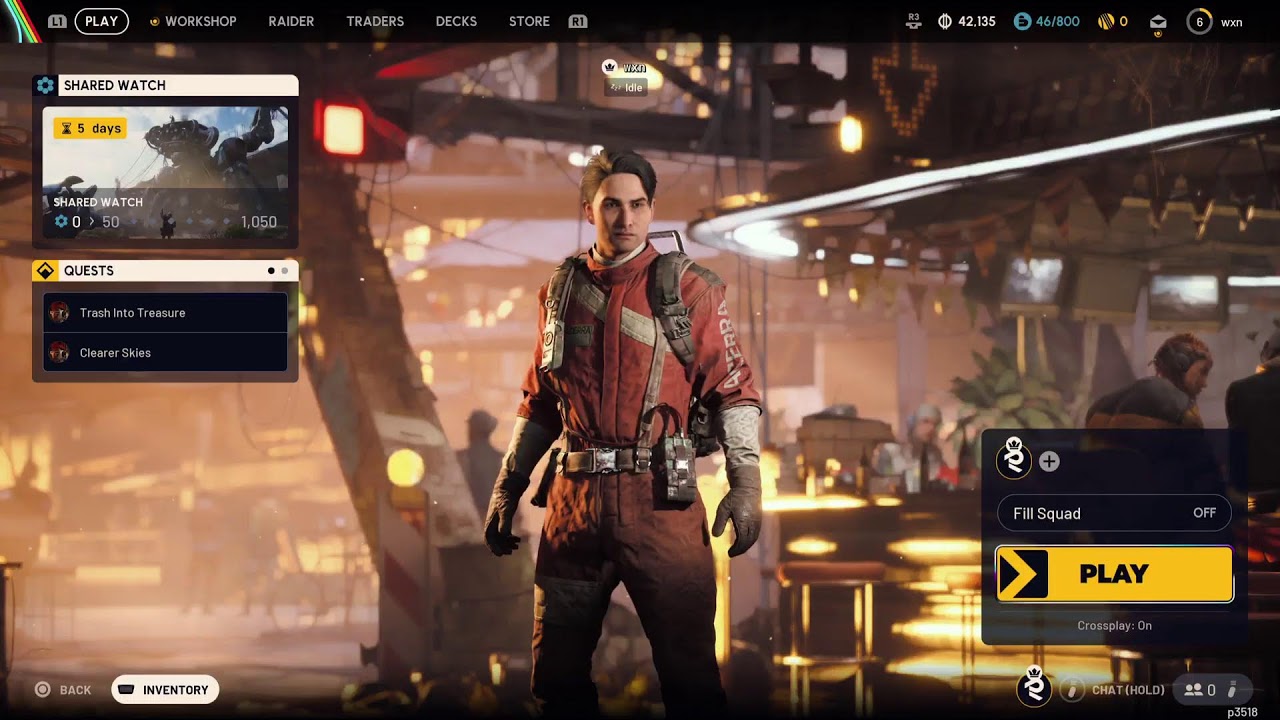Go to the Traders tab

tap(375, 21)
